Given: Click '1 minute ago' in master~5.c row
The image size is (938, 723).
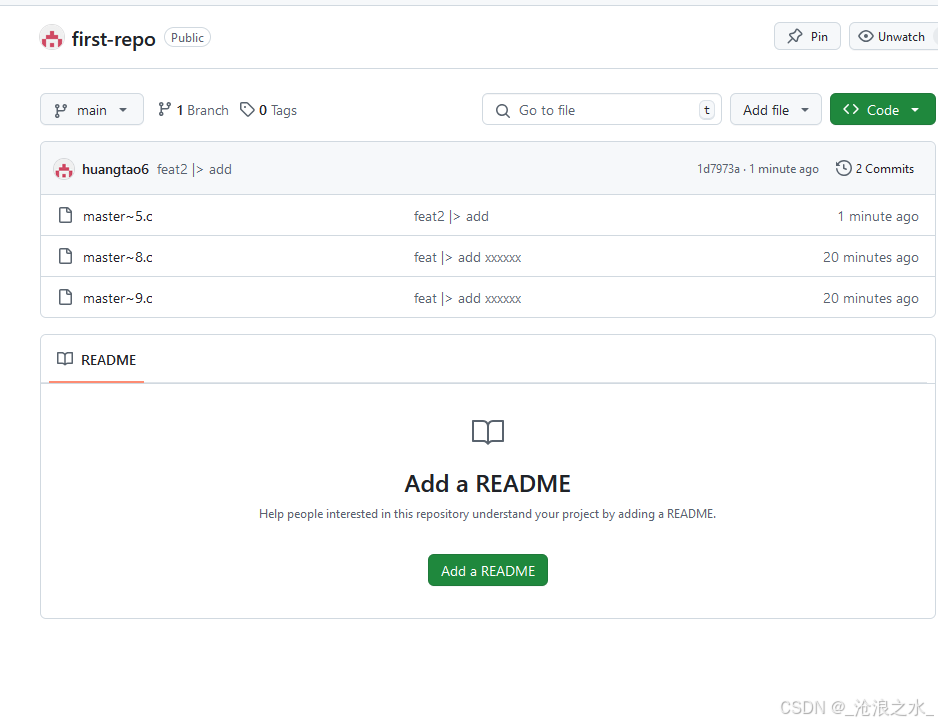Looking at the screenshot, I should pos(878,216).
